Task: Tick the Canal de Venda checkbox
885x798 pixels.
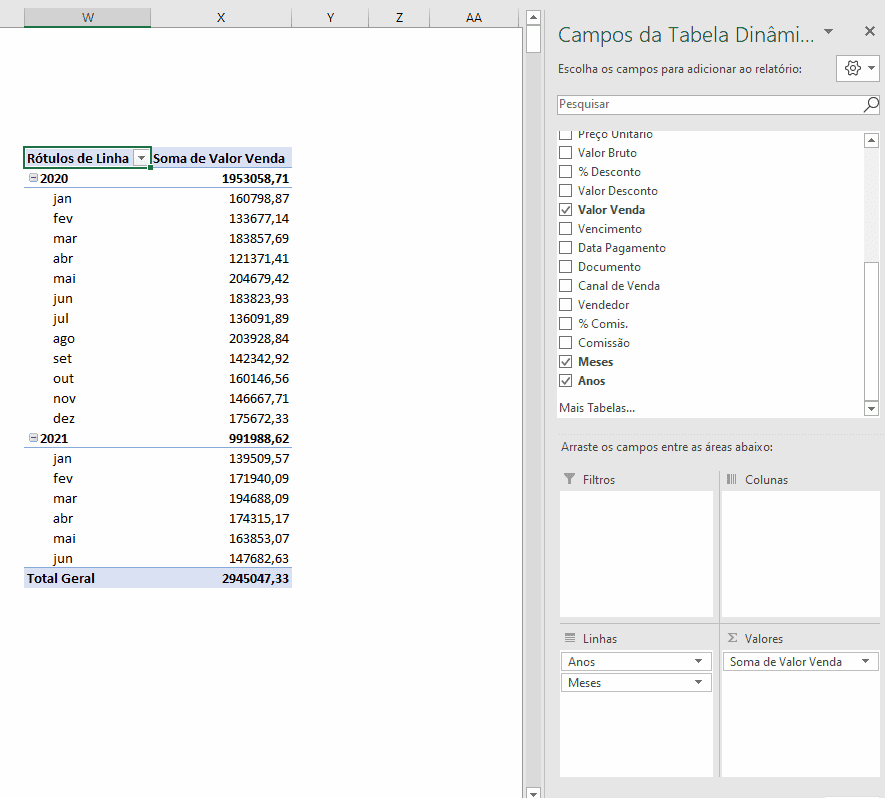Action: coord(566,286)
